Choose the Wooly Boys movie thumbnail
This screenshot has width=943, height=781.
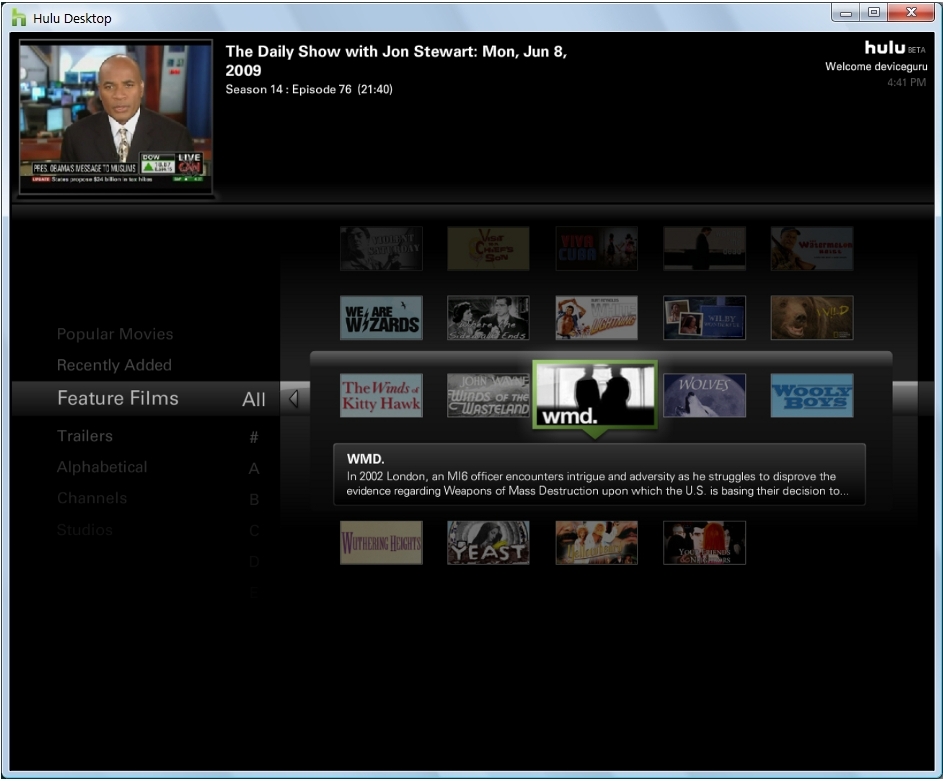click(812, 396)
